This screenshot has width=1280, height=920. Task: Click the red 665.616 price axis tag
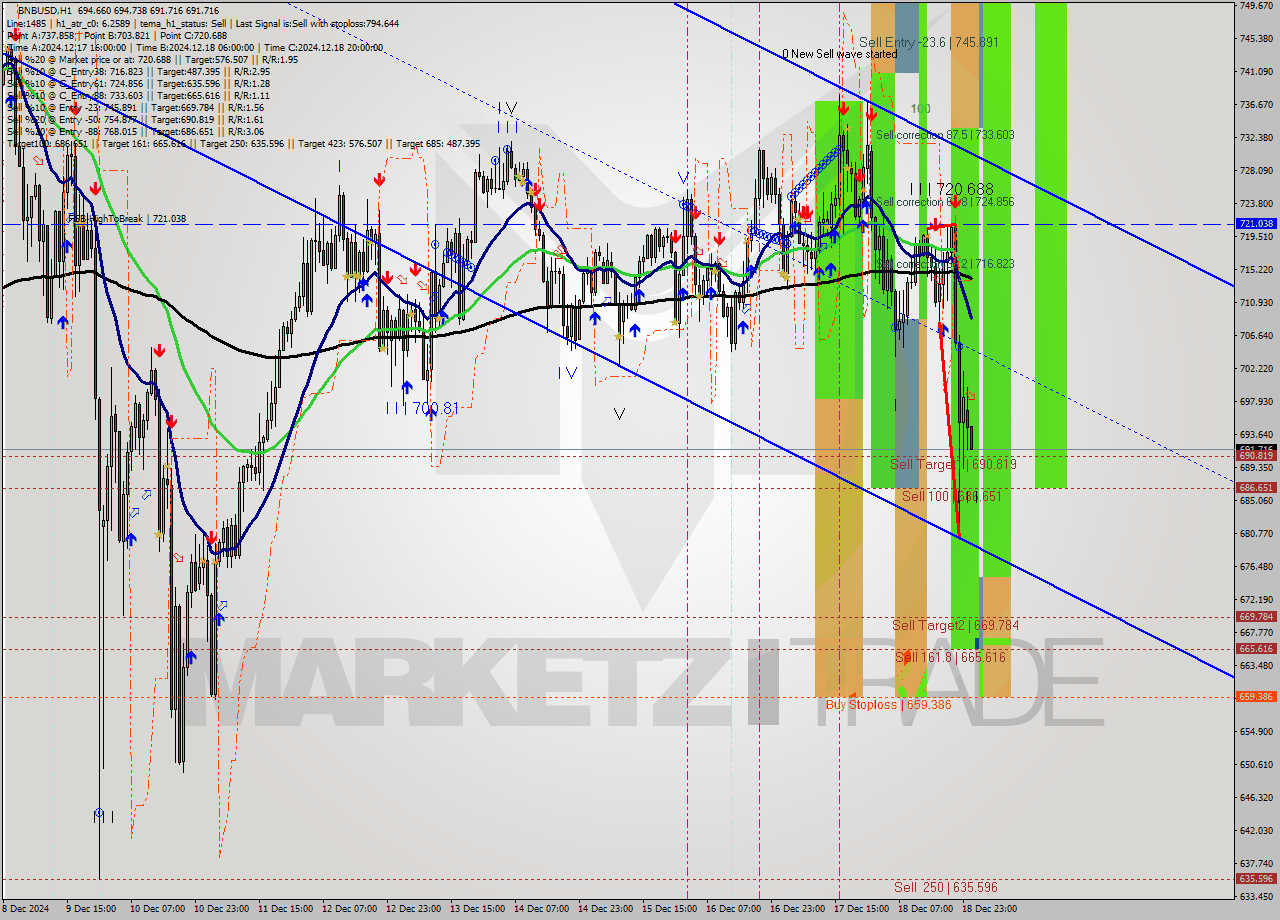point(1256,649)
